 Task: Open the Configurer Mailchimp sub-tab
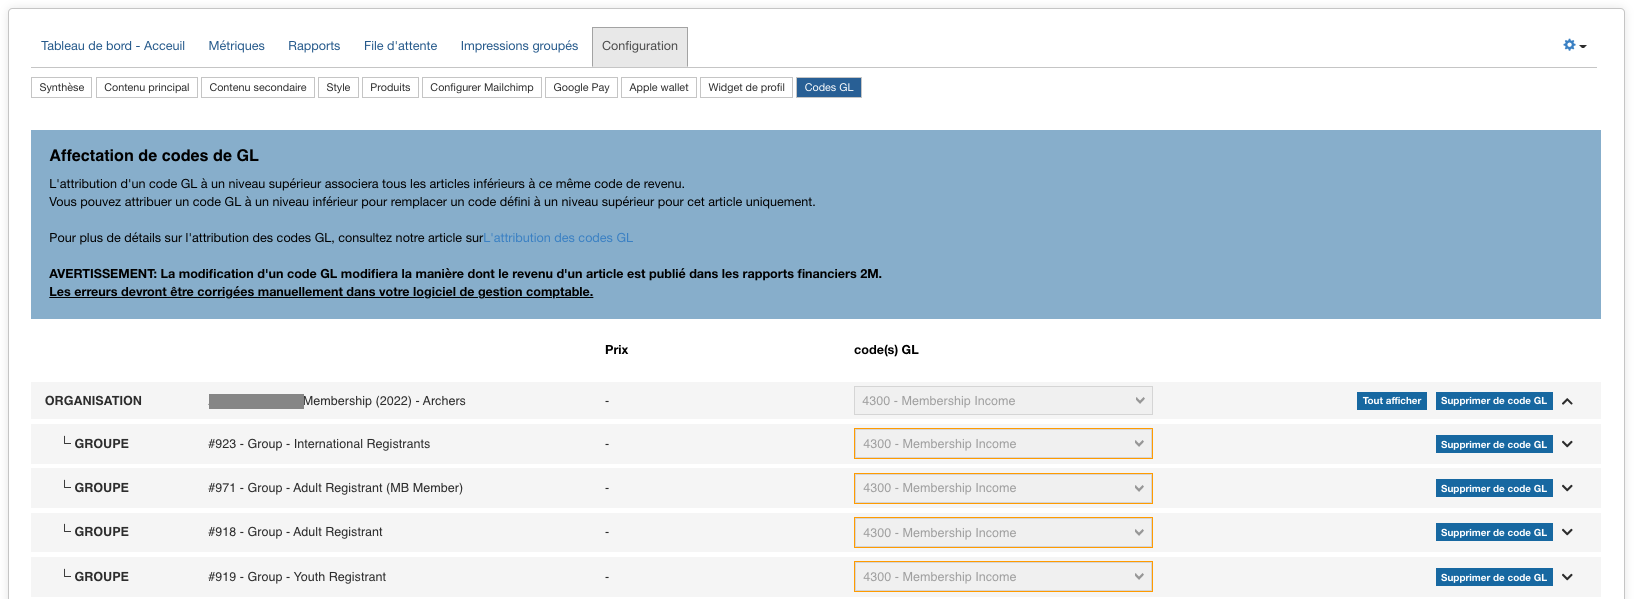click(x=481, y=88)
